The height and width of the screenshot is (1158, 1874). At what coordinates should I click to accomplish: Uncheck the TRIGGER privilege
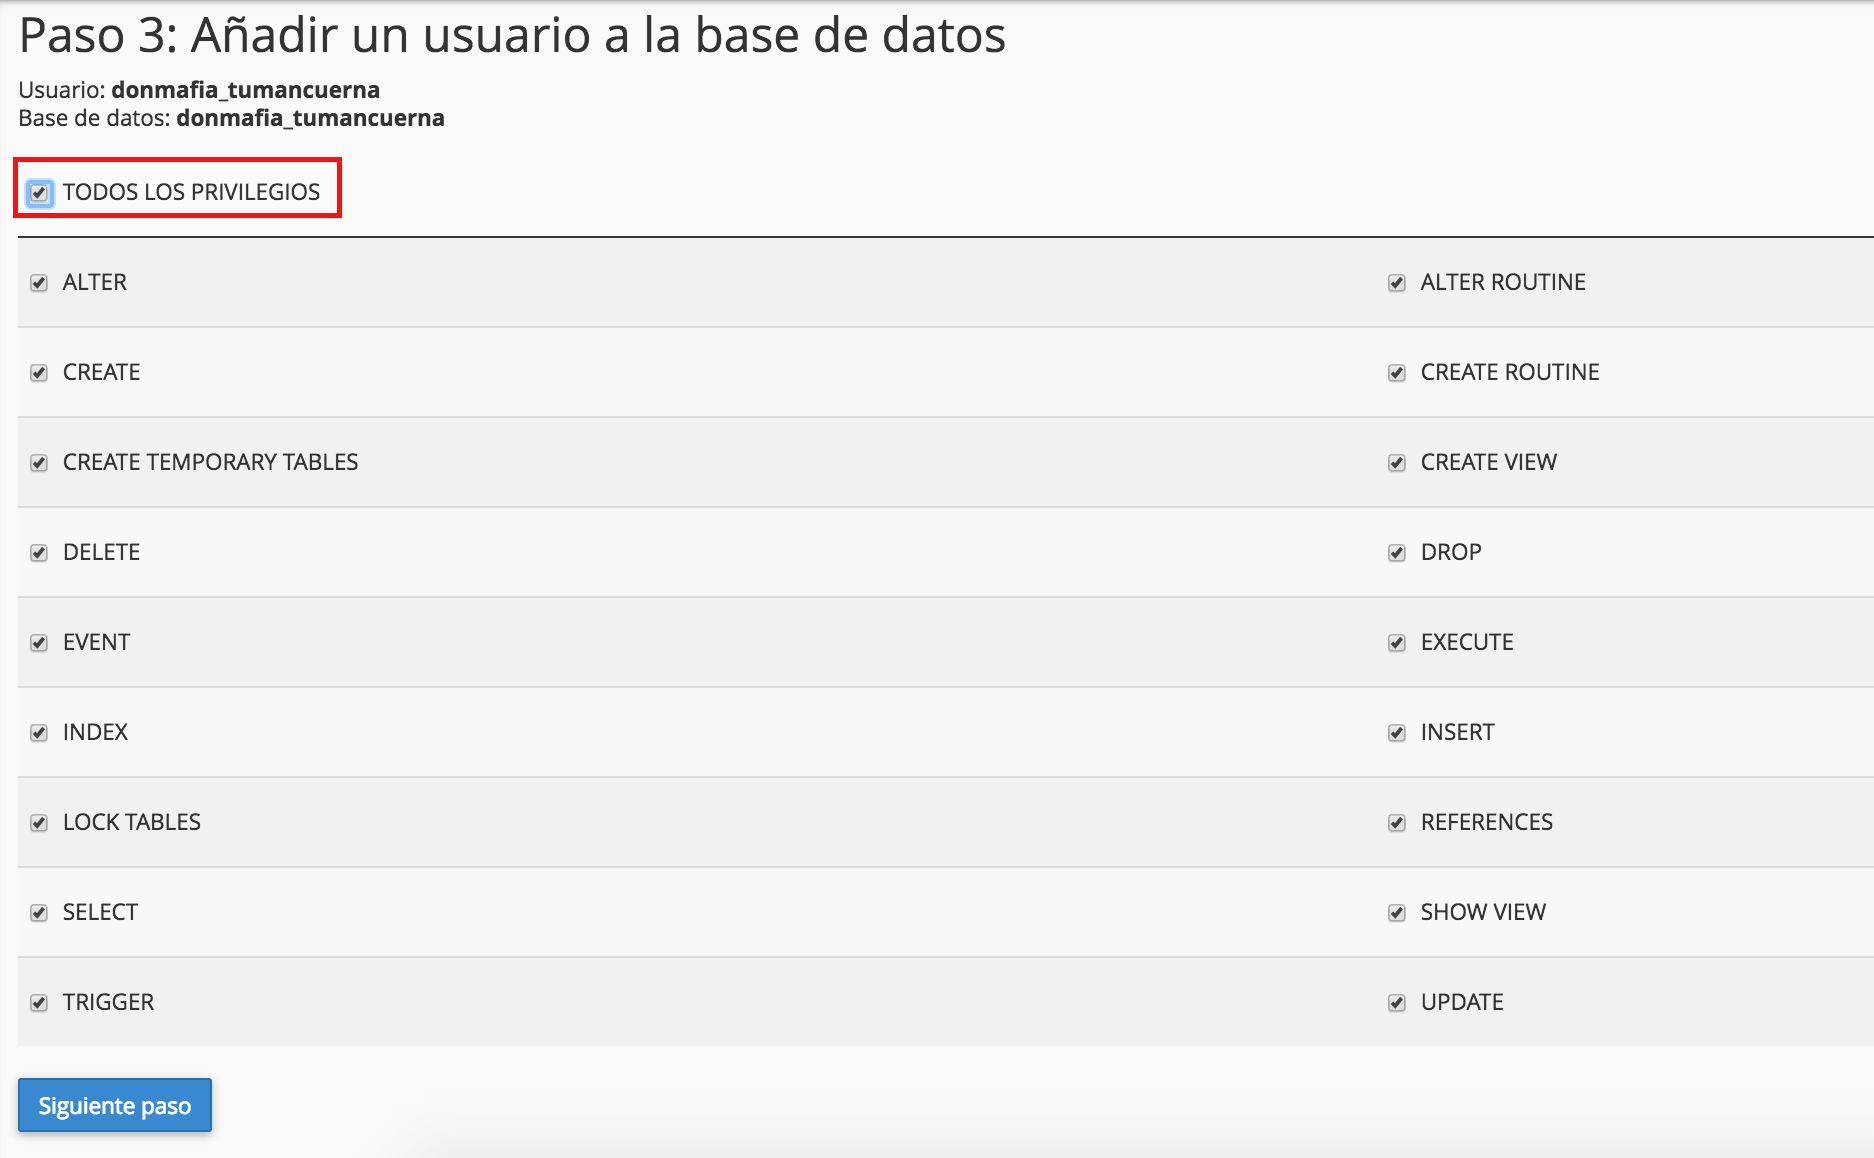tap(39, 1003)
